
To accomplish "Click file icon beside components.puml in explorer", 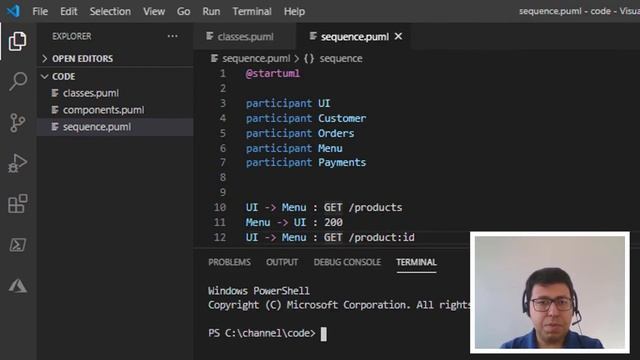I will [x=55, y=110].
